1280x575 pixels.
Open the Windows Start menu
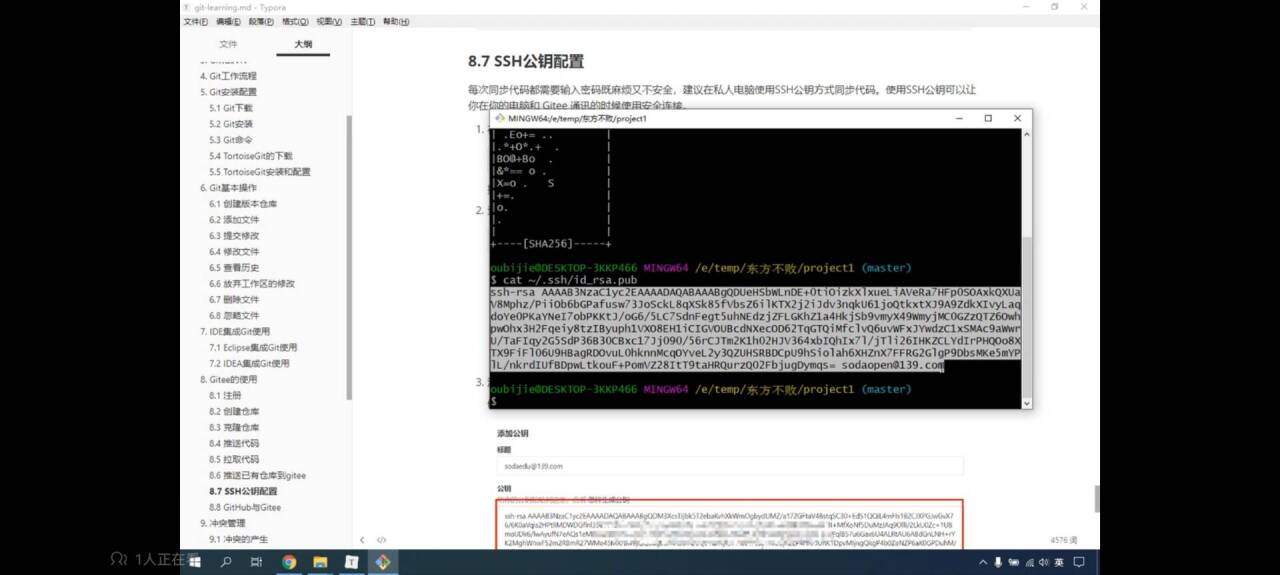click(196, 562)
